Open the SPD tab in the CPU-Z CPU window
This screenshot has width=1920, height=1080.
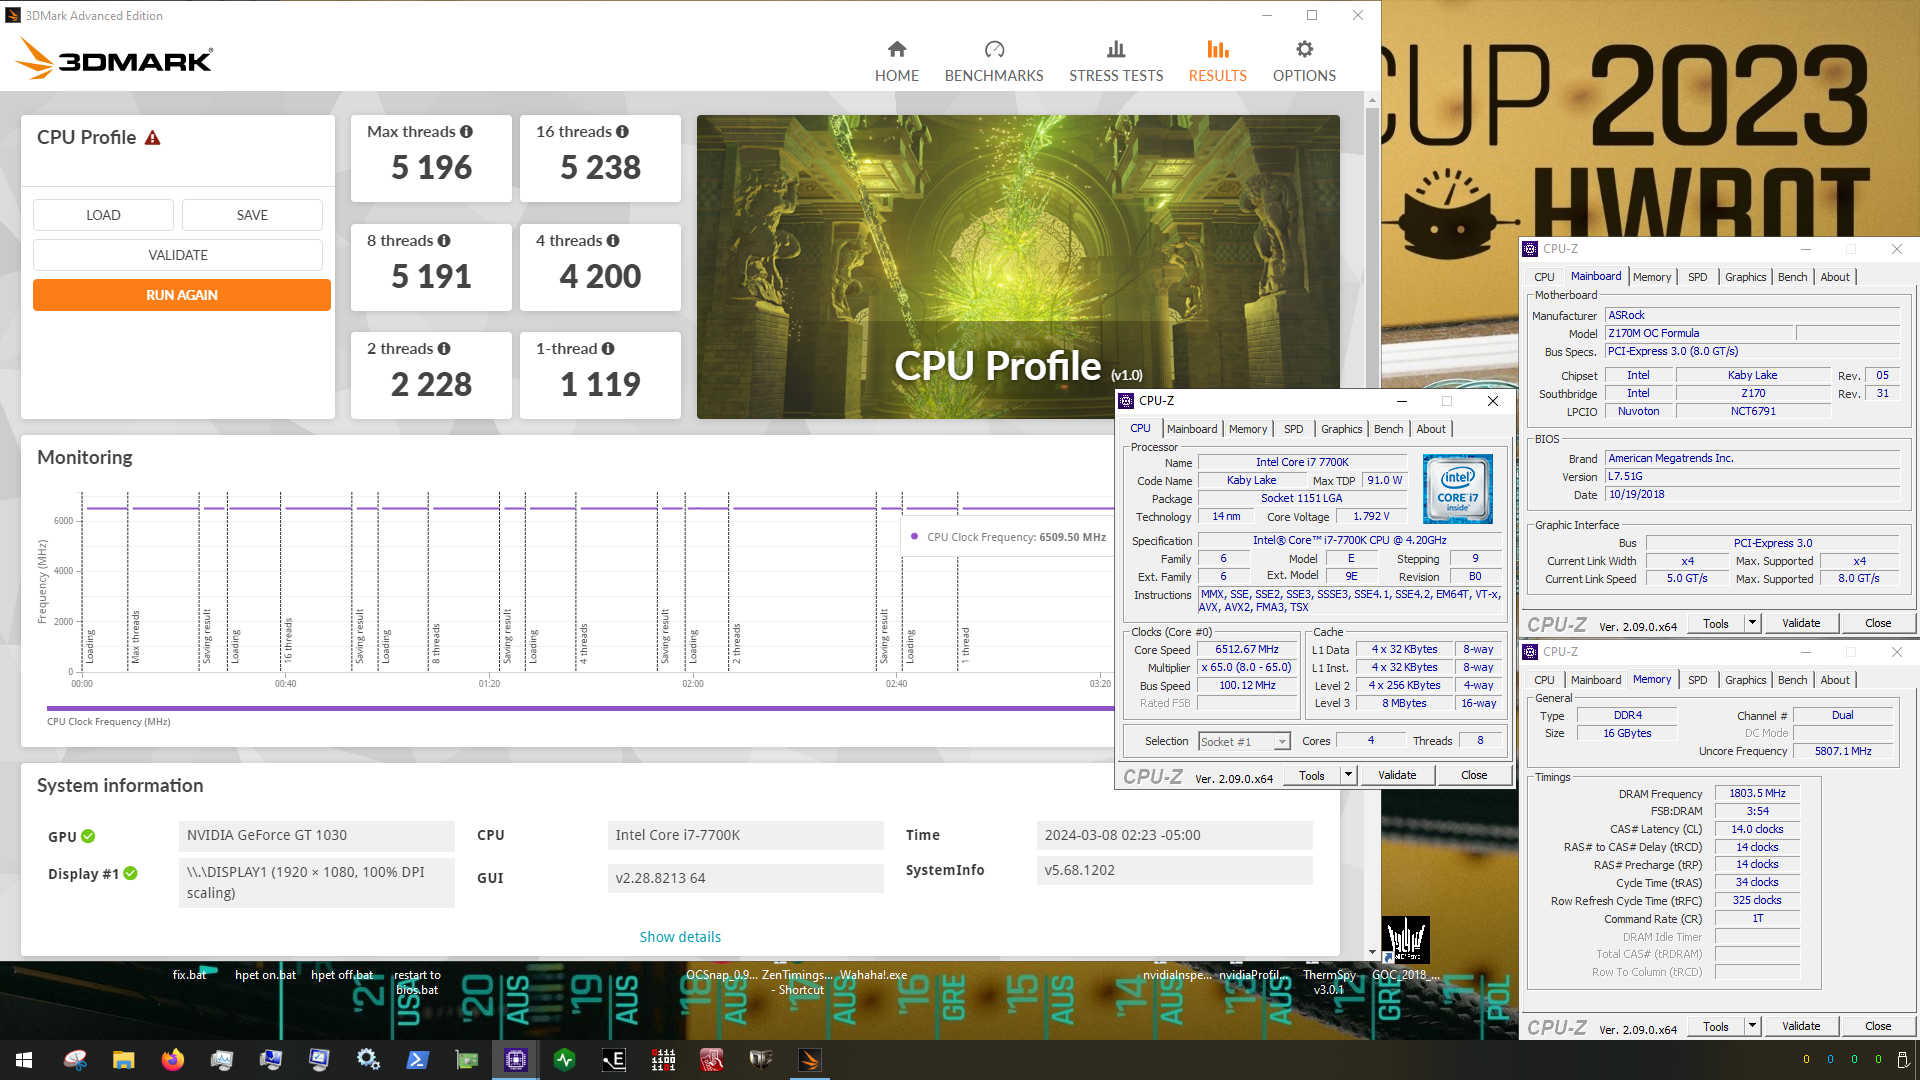click(1293, 429)
